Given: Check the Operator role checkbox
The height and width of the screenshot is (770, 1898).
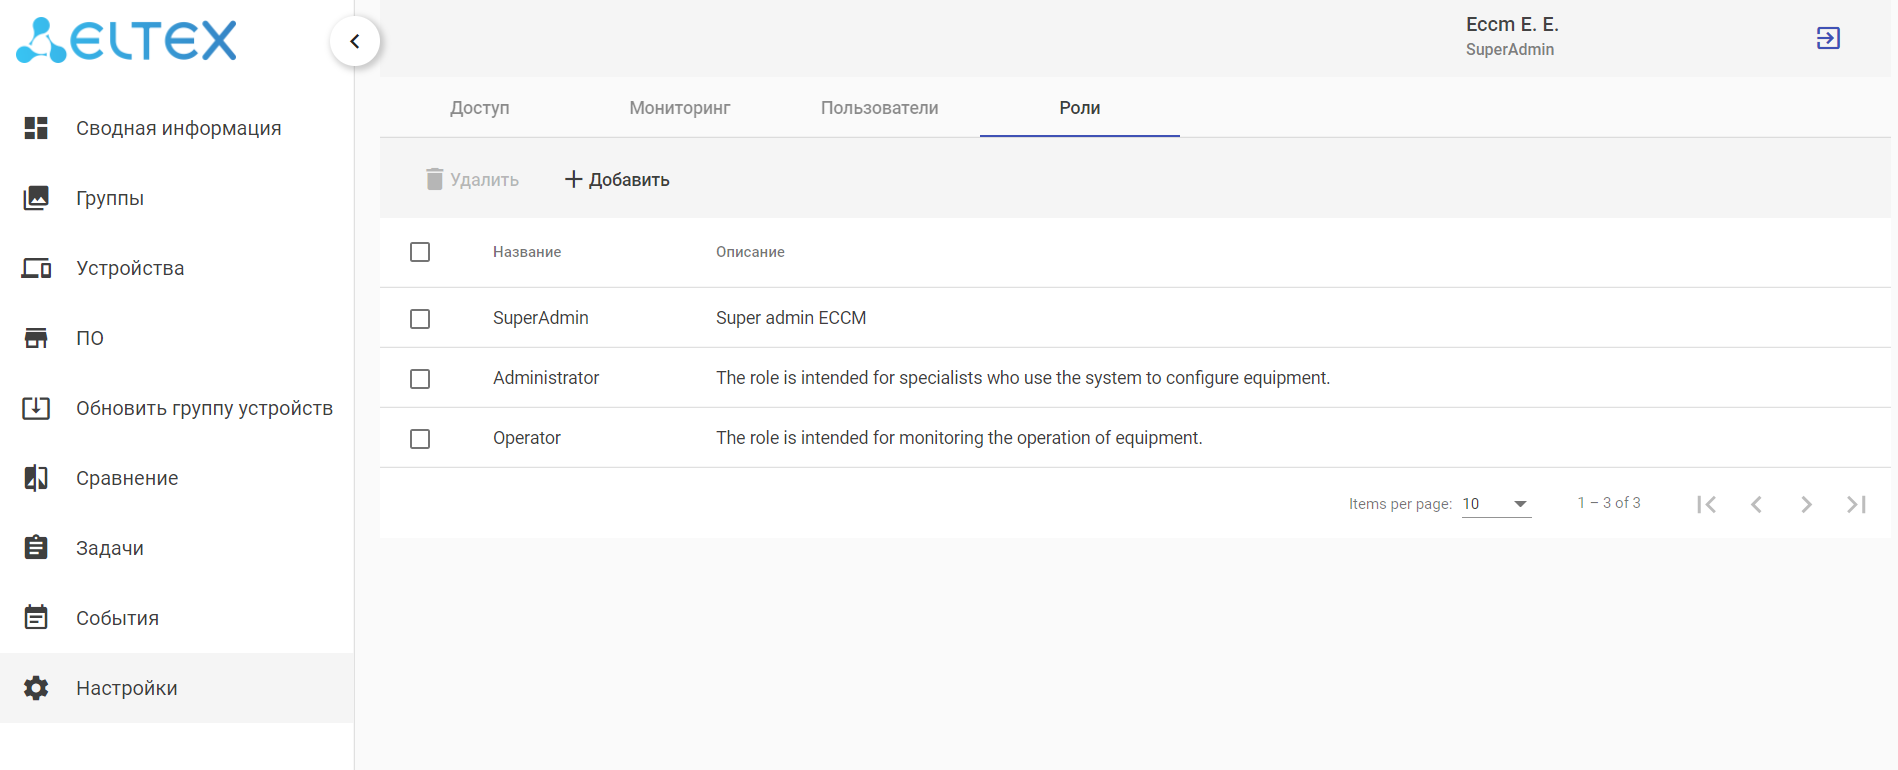Looking at the screenshot, I should point(420,439).
